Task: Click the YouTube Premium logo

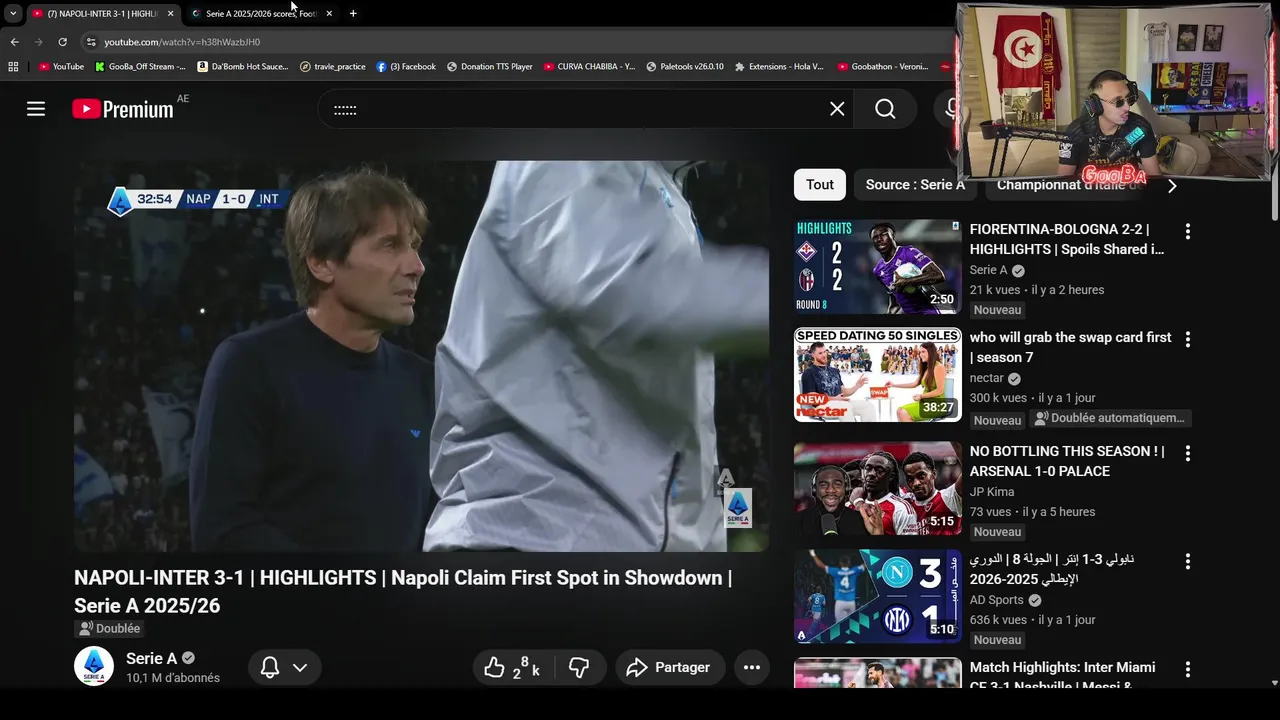Action: pos(123,109)
